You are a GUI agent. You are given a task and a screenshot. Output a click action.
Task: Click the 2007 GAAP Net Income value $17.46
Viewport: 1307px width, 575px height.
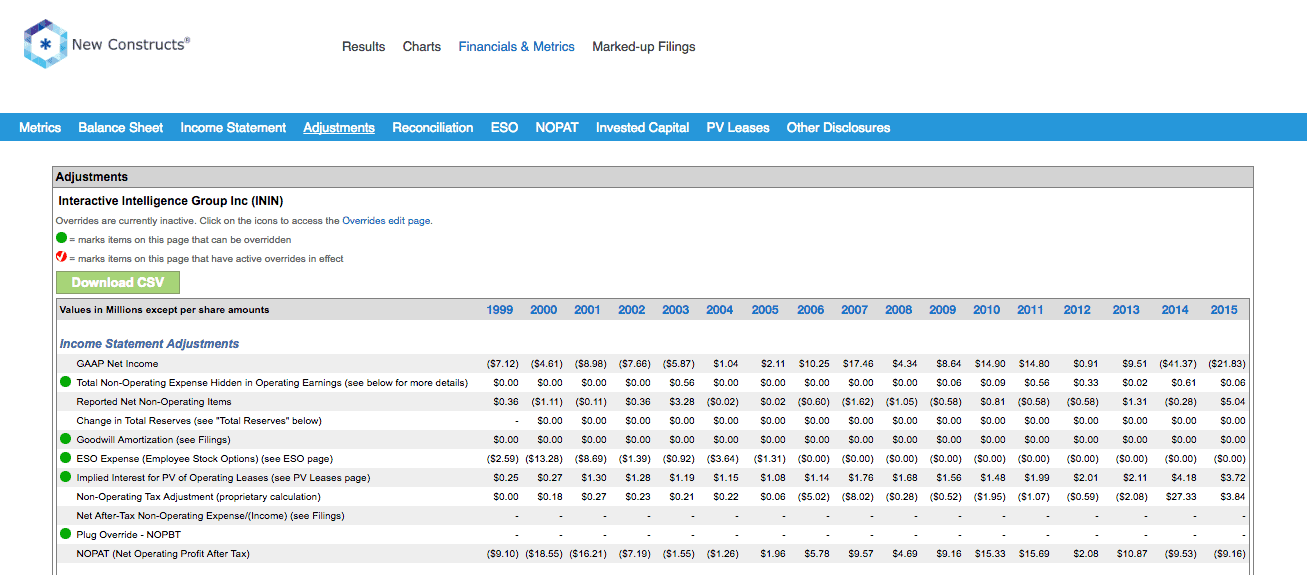[859, 363]
